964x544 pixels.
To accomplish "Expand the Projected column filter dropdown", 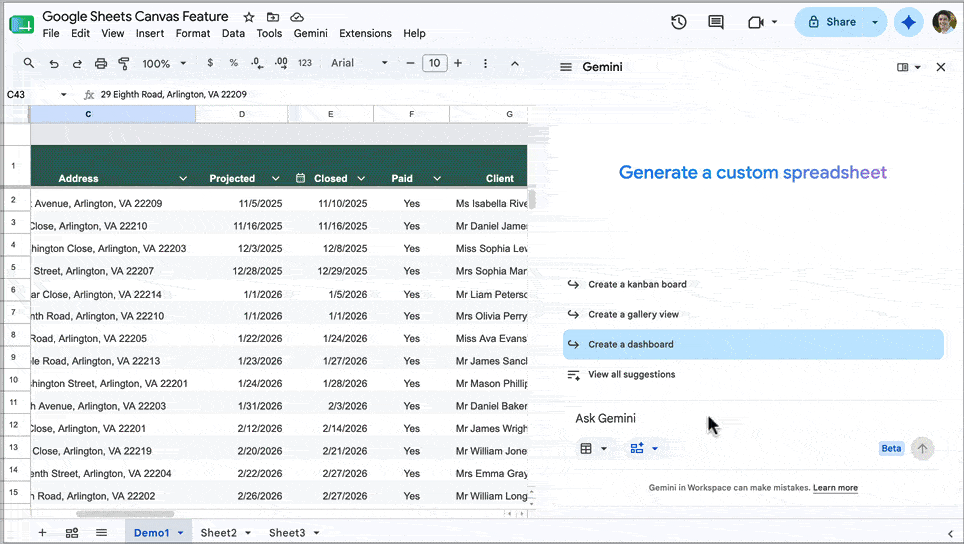I will coord(275,178).
